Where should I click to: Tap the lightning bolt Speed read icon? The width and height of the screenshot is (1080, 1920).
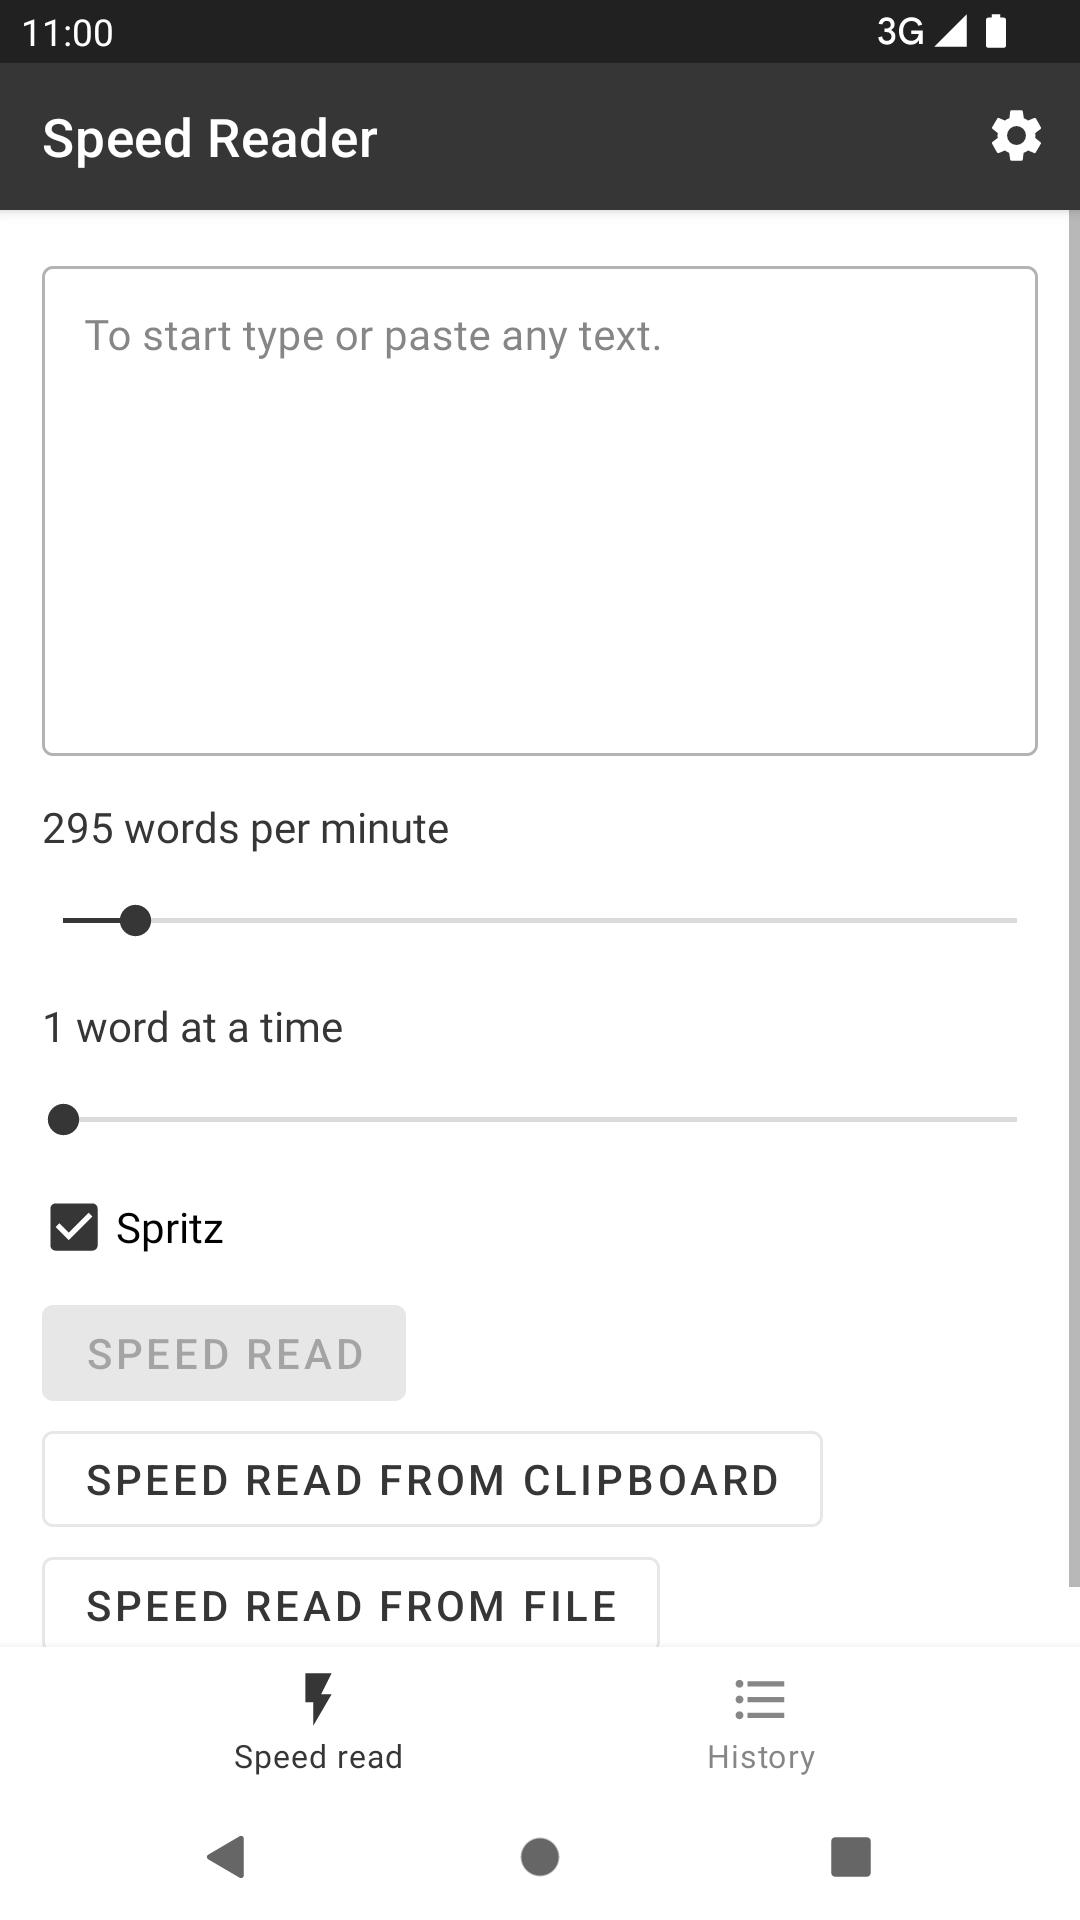[x=318, y=1698]
